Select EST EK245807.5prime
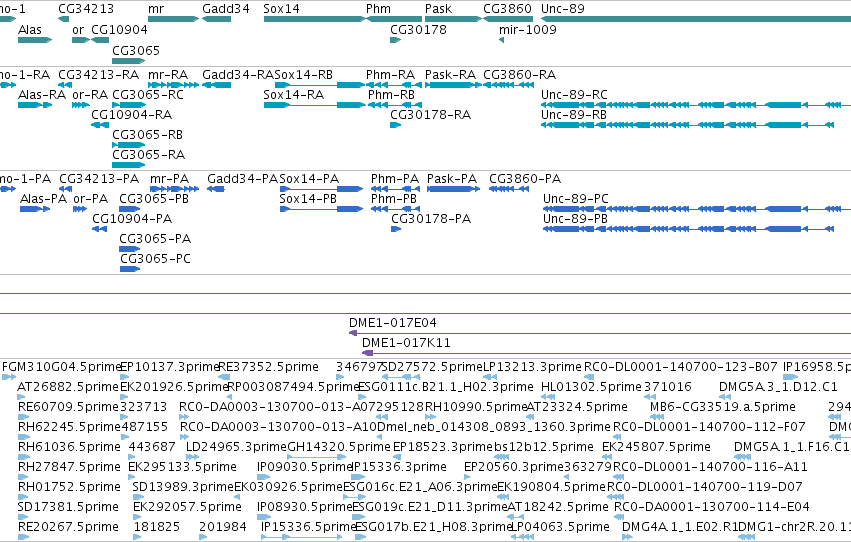The width and height of the screenshot is (851, 542). pyautogui.click(x=609, y=457)
